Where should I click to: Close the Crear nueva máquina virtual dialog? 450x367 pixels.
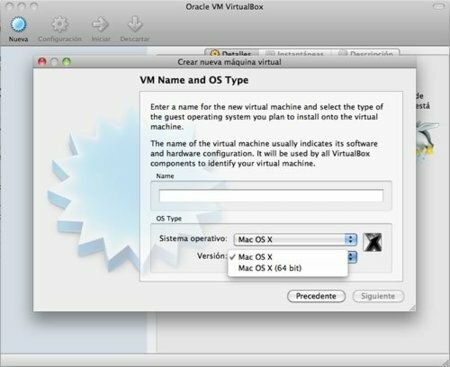pos(42,62)
